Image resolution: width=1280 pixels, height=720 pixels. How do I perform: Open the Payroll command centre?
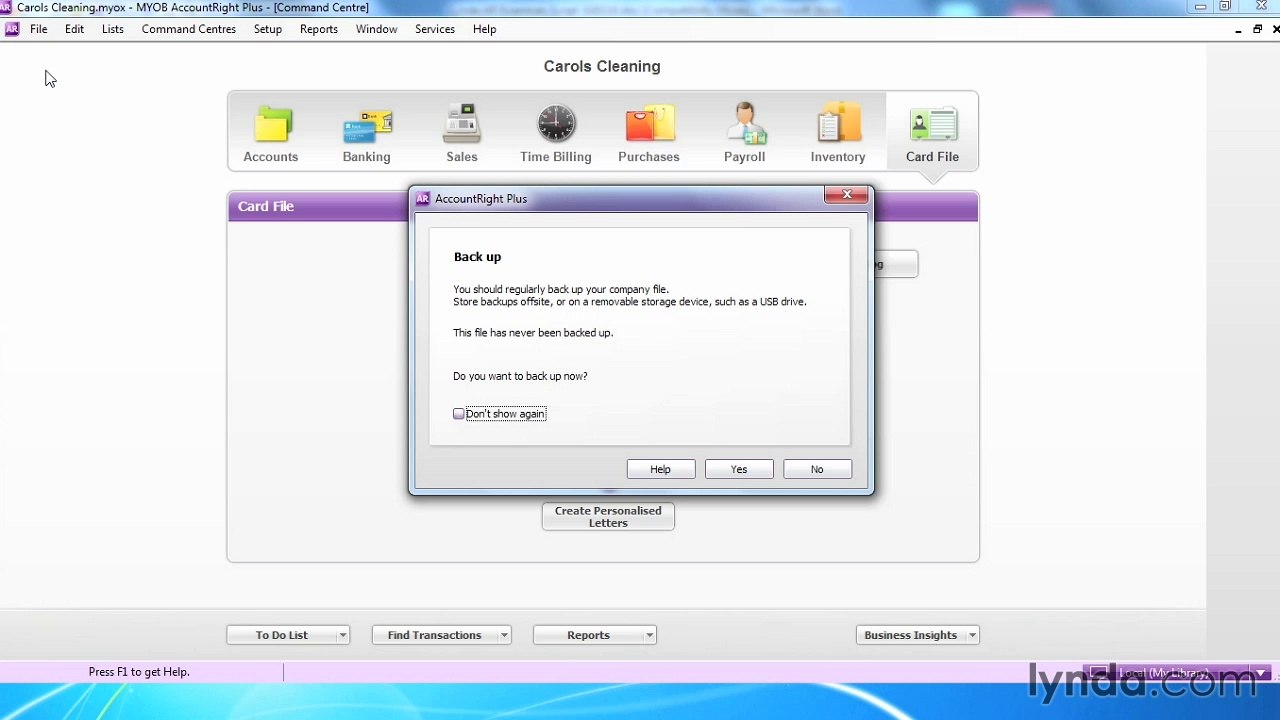[x=744, y=132]
